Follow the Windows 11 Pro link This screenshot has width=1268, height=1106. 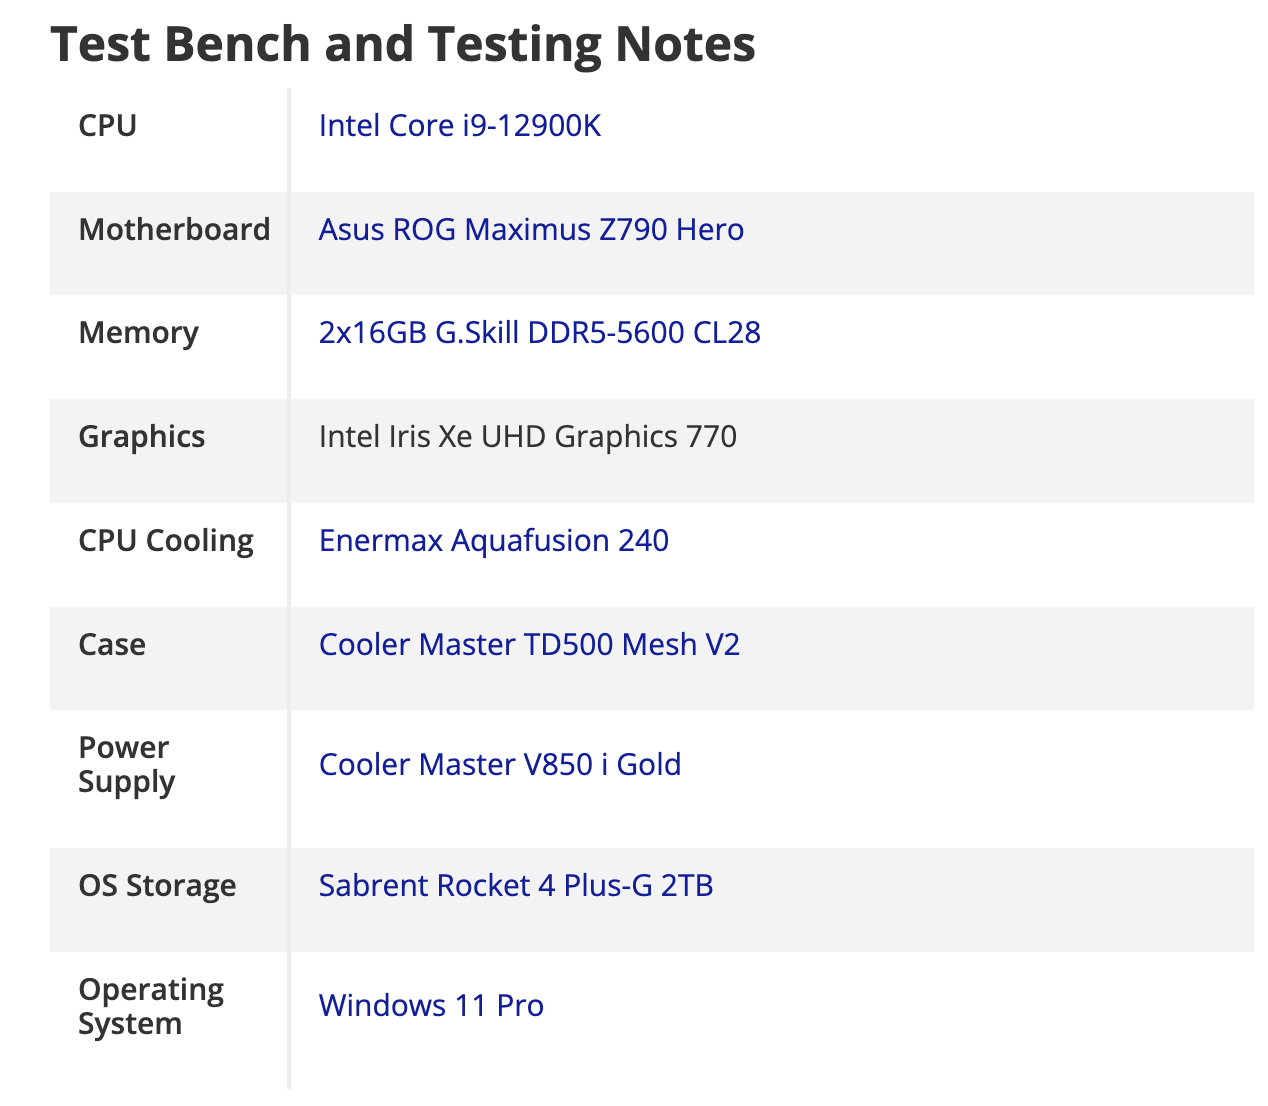(431, 1006)
